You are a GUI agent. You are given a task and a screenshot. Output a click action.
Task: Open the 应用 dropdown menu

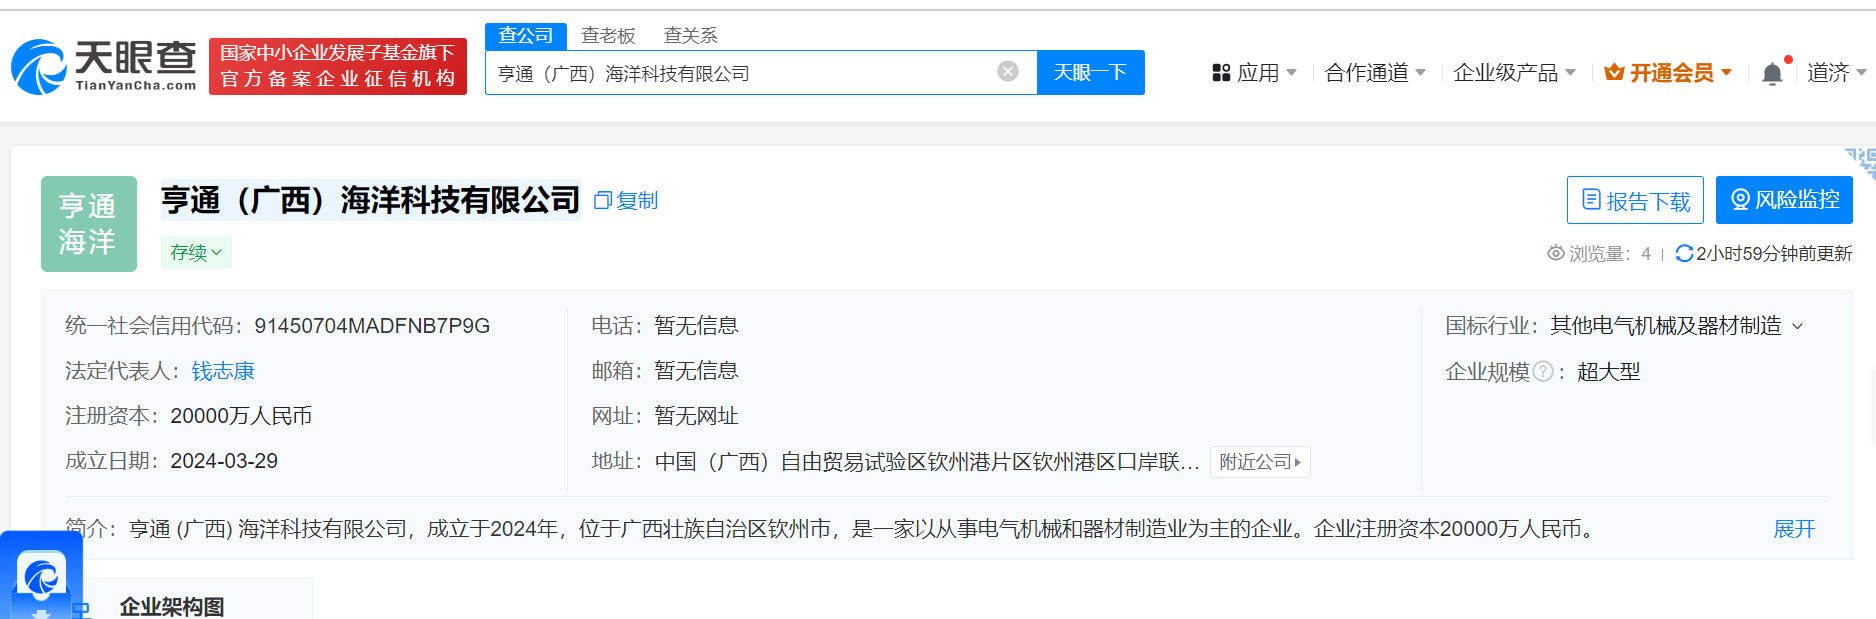(1254, 73)
